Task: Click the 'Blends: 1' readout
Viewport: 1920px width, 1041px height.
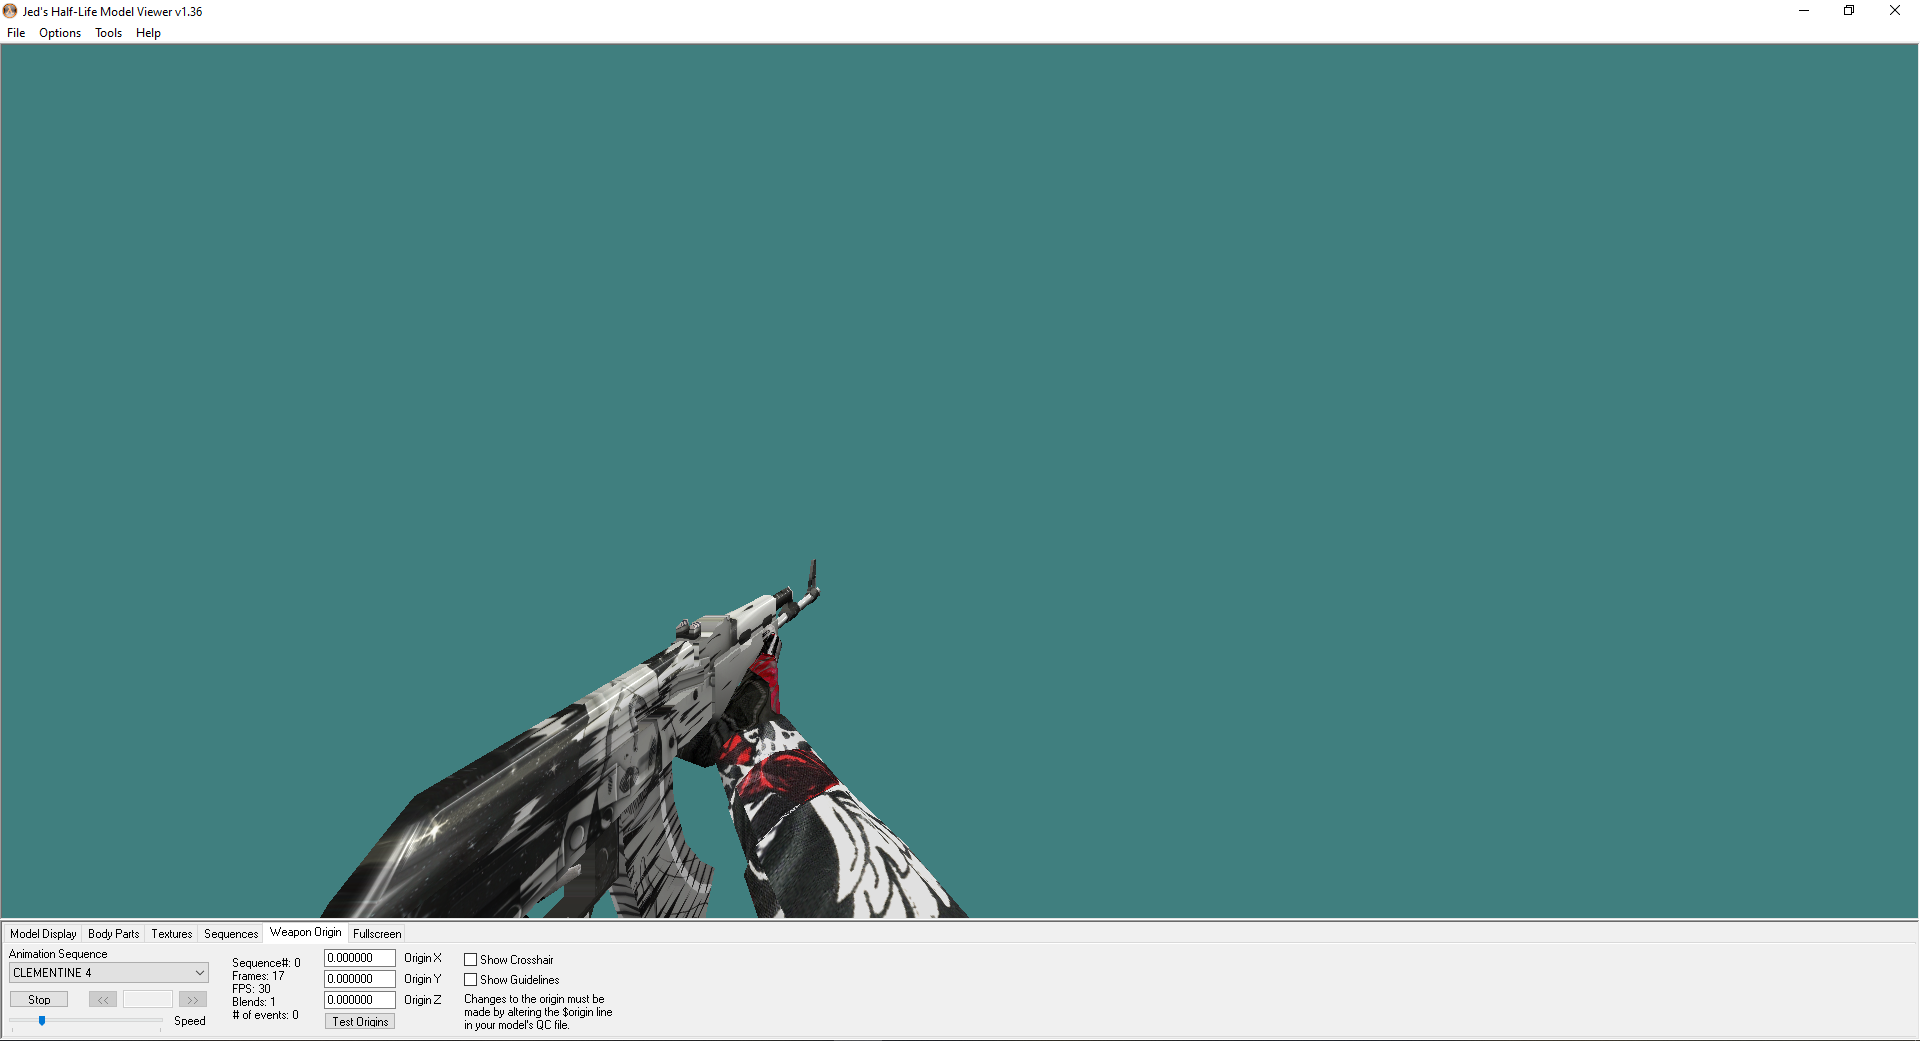Action: click(x=254, y=1002)
